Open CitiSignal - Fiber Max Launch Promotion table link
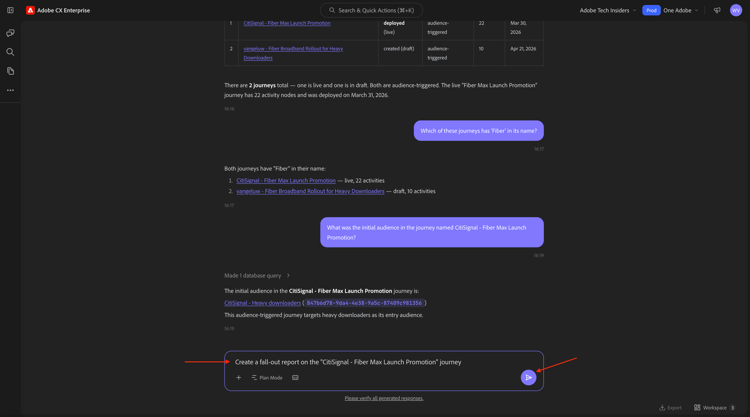750x417 pixels. (x=287, y=23)
